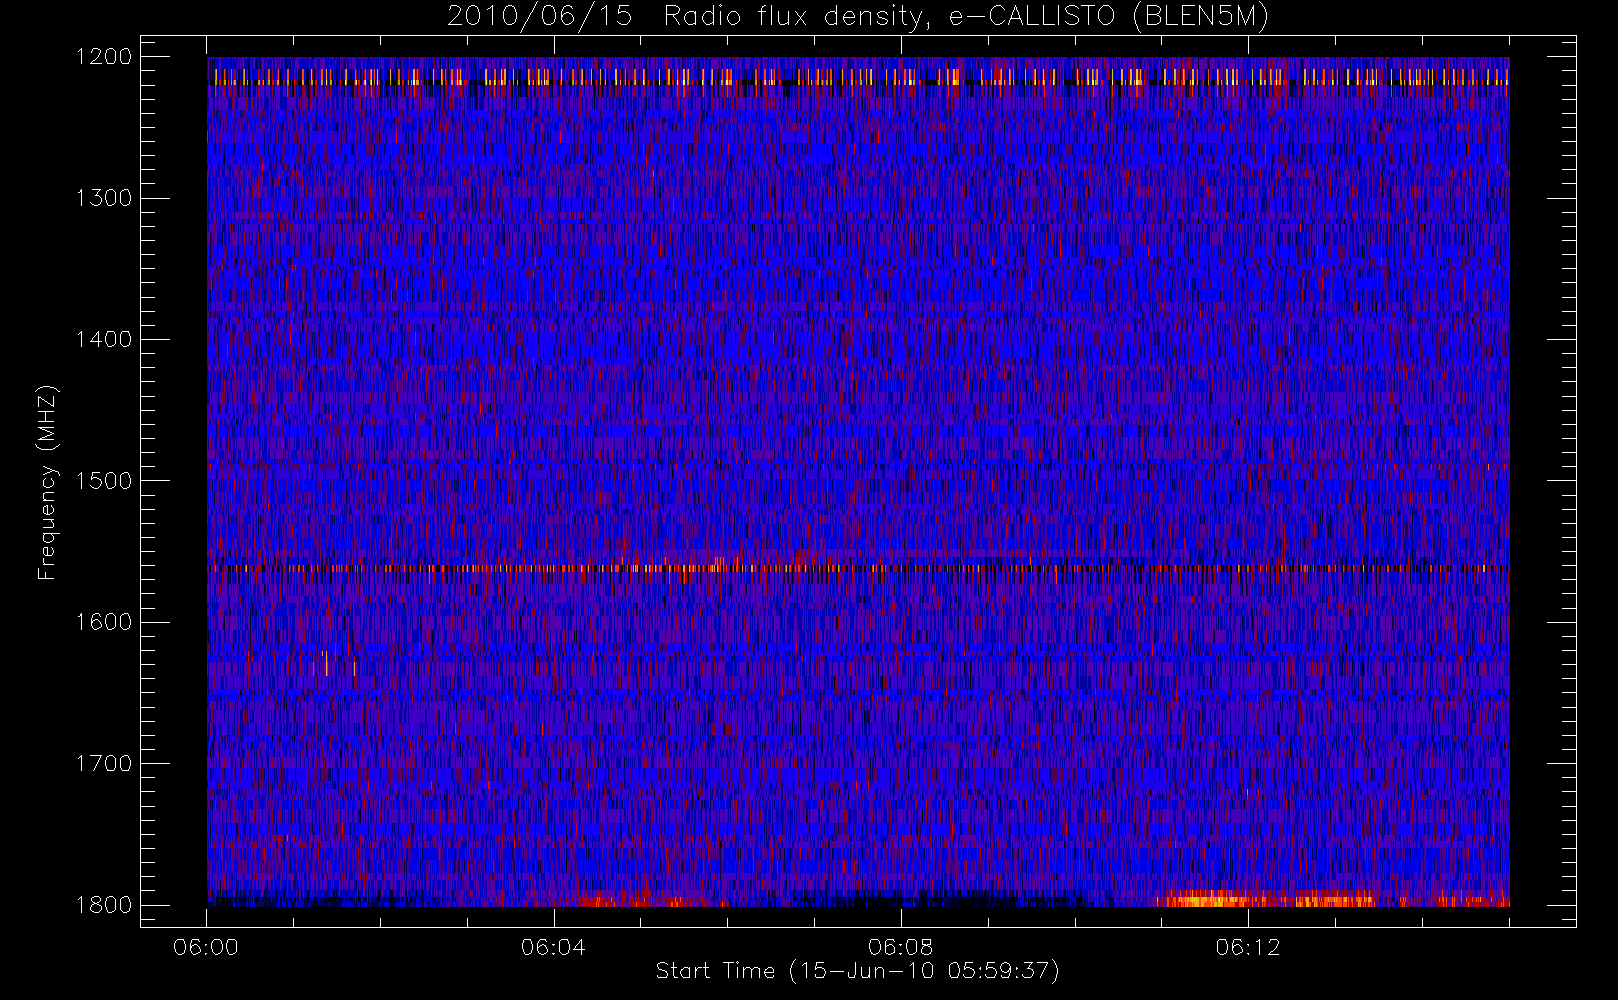Image resolution: width=1618 pixels, height=1000 pixels.
Task: Click the 1600 frequency tick label
Action: pos(104,622)
